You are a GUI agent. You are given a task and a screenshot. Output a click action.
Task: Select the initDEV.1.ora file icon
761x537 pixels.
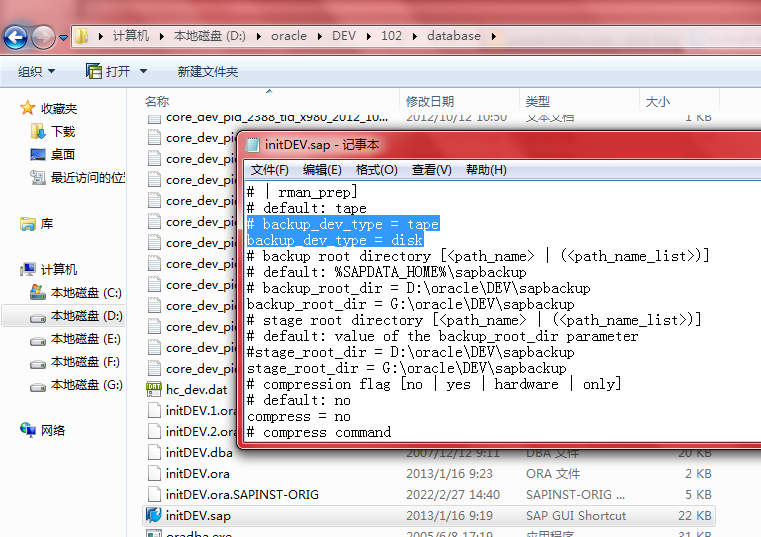154,410
